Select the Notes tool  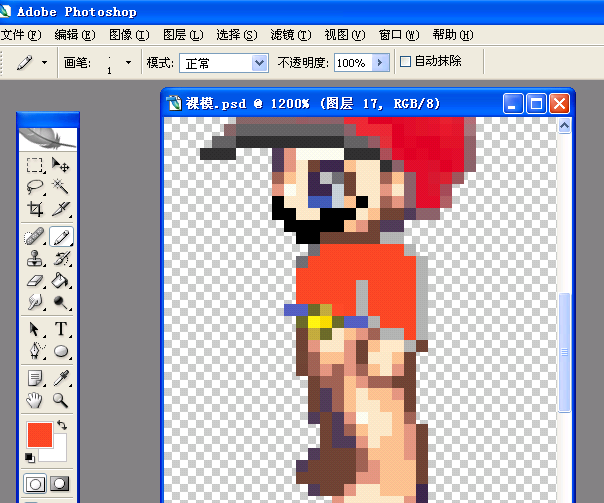pyautogui.click(x=35, y=378)
